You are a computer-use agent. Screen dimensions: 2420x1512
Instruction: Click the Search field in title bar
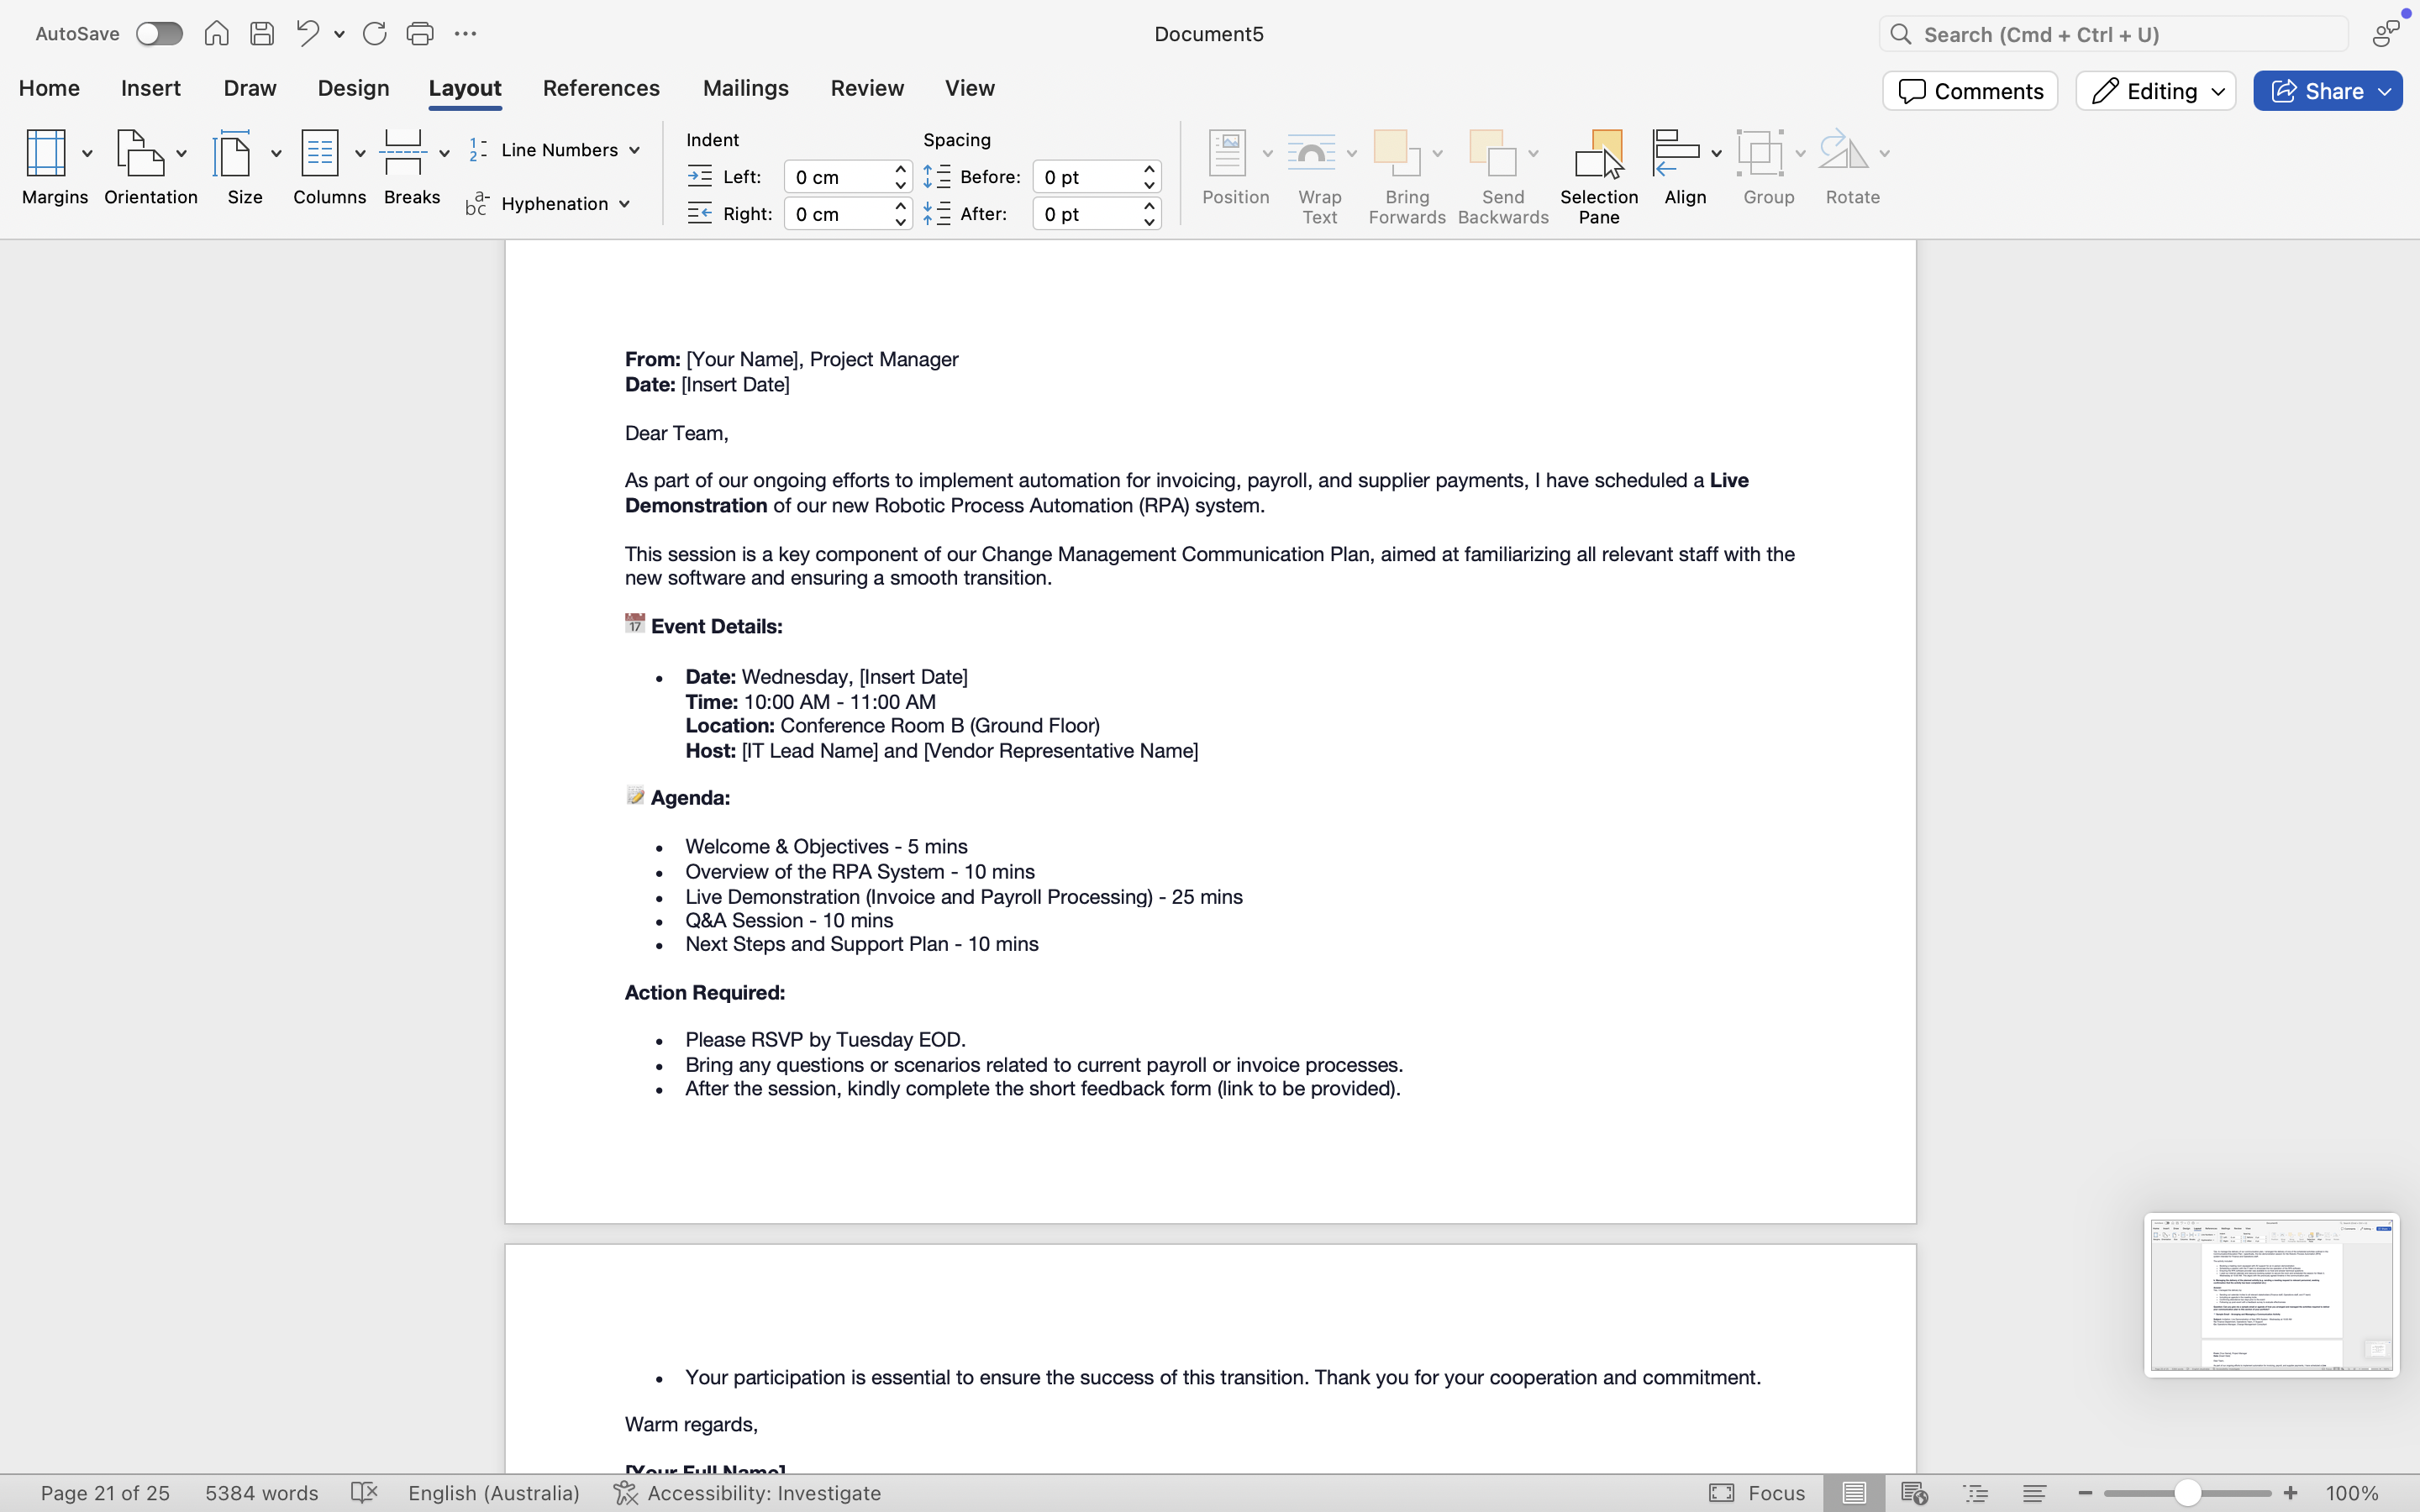[2113, 34]
